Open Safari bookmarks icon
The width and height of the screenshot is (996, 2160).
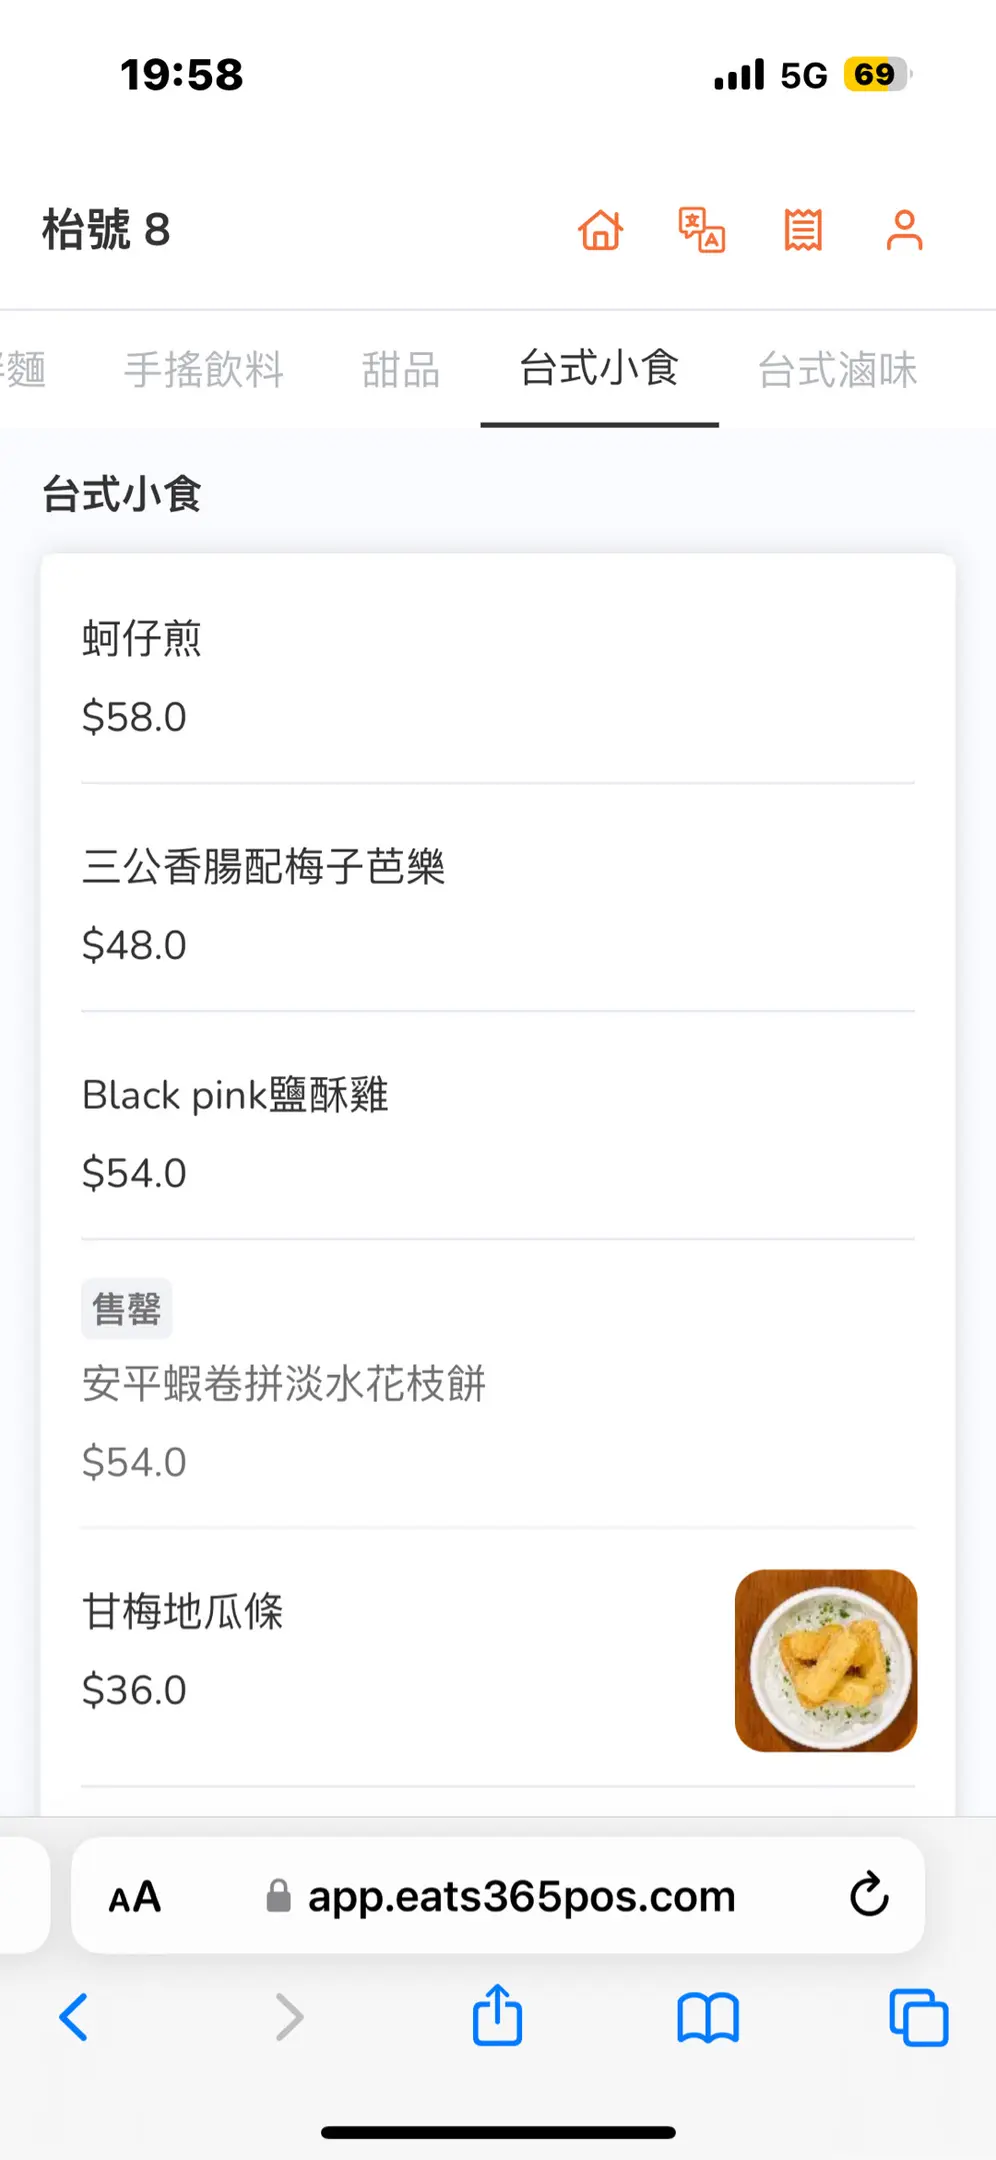pos(708,2017)
